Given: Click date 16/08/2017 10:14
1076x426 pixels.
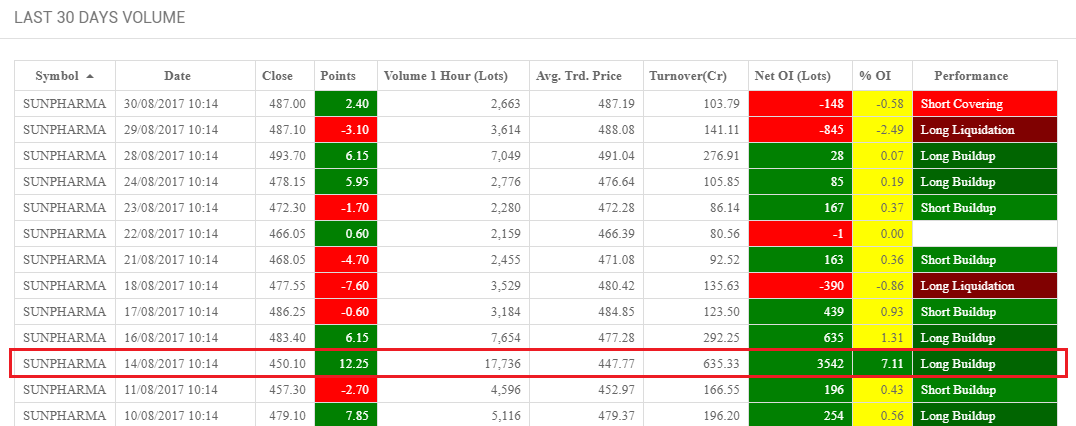Looking at the screenshot, I should (x=171, y=338).
